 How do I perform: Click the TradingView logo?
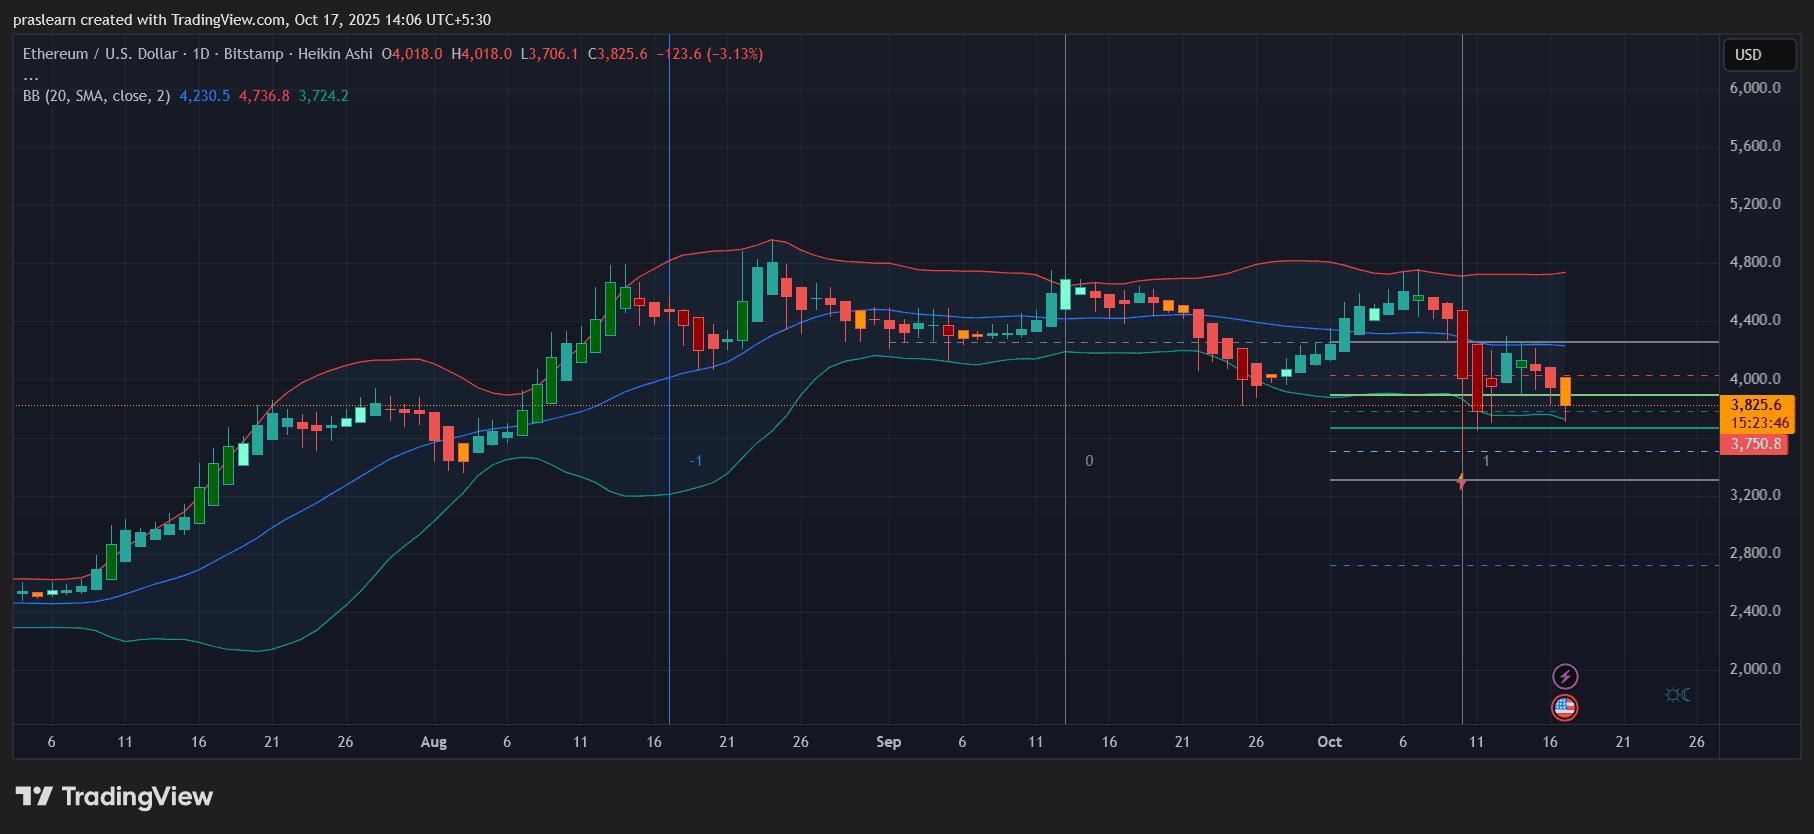[114, 797]
